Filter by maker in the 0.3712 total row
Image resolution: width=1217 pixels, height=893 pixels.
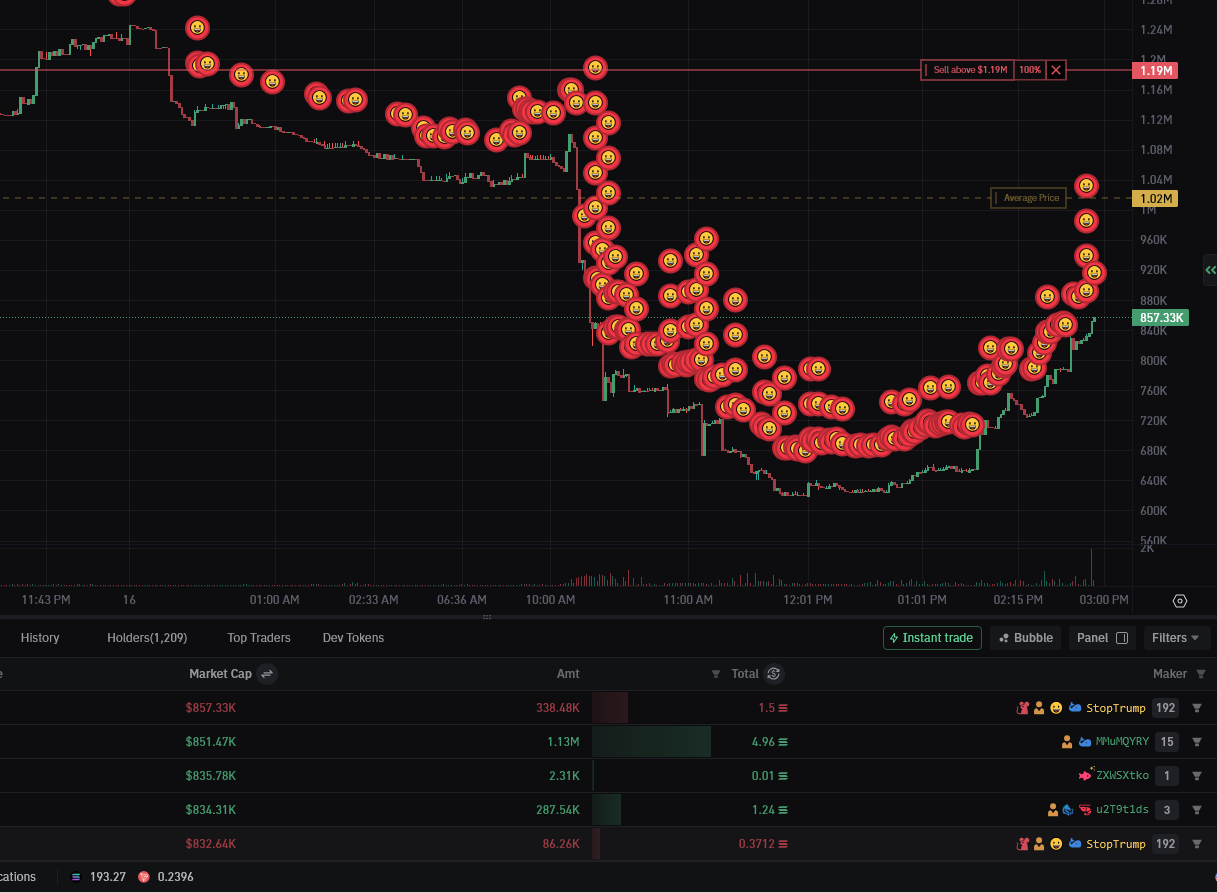pos(1197,844)
